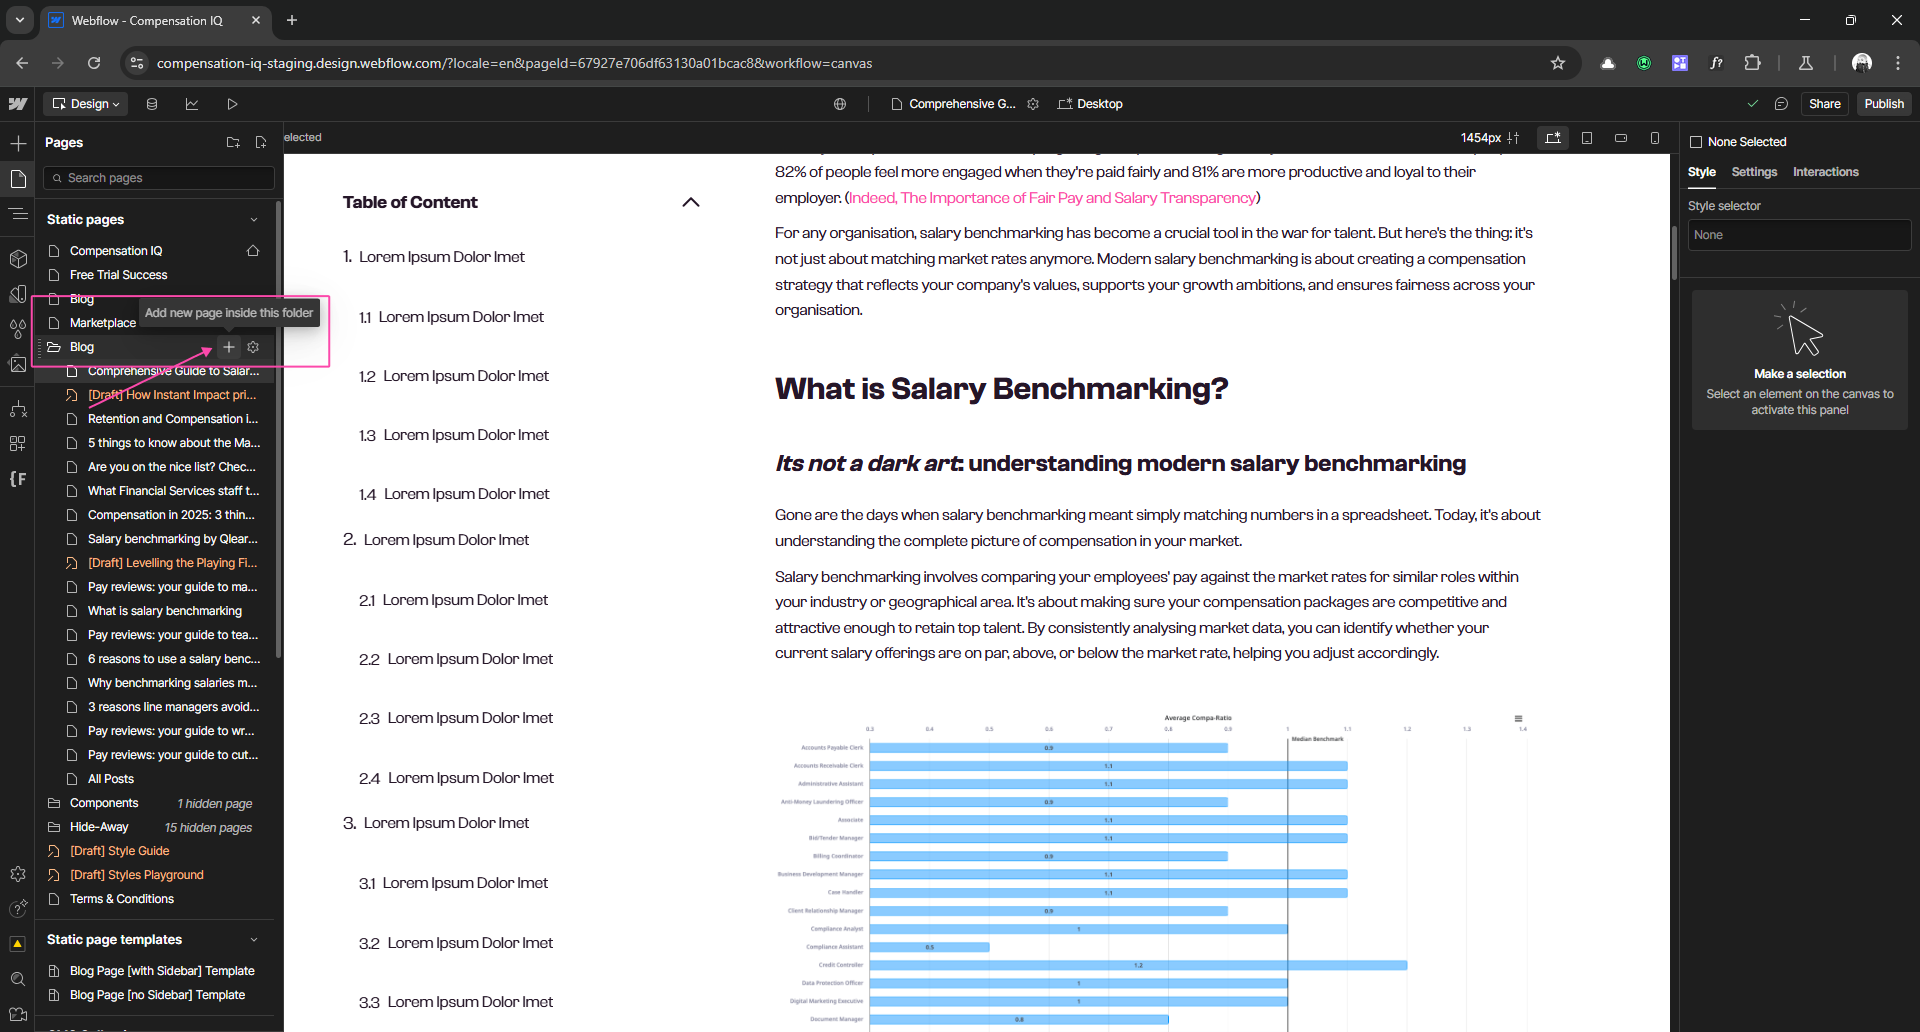Open the Desktop breakpoint selector in top bar
The image size is (1920, 1032).
1091,104
